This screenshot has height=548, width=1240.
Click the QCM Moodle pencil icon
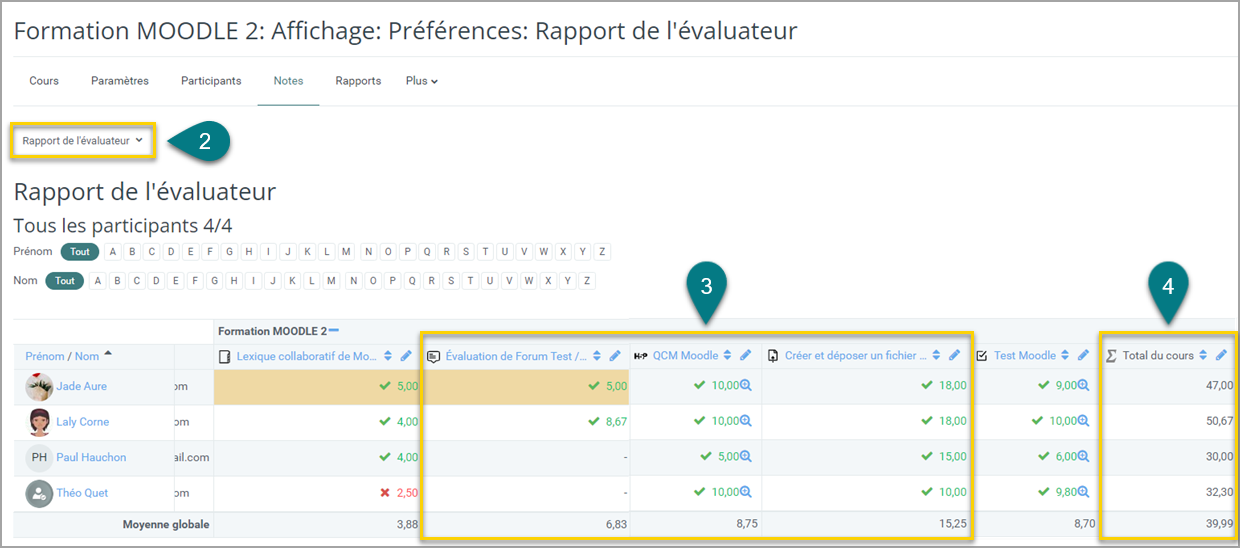point(746,356)
